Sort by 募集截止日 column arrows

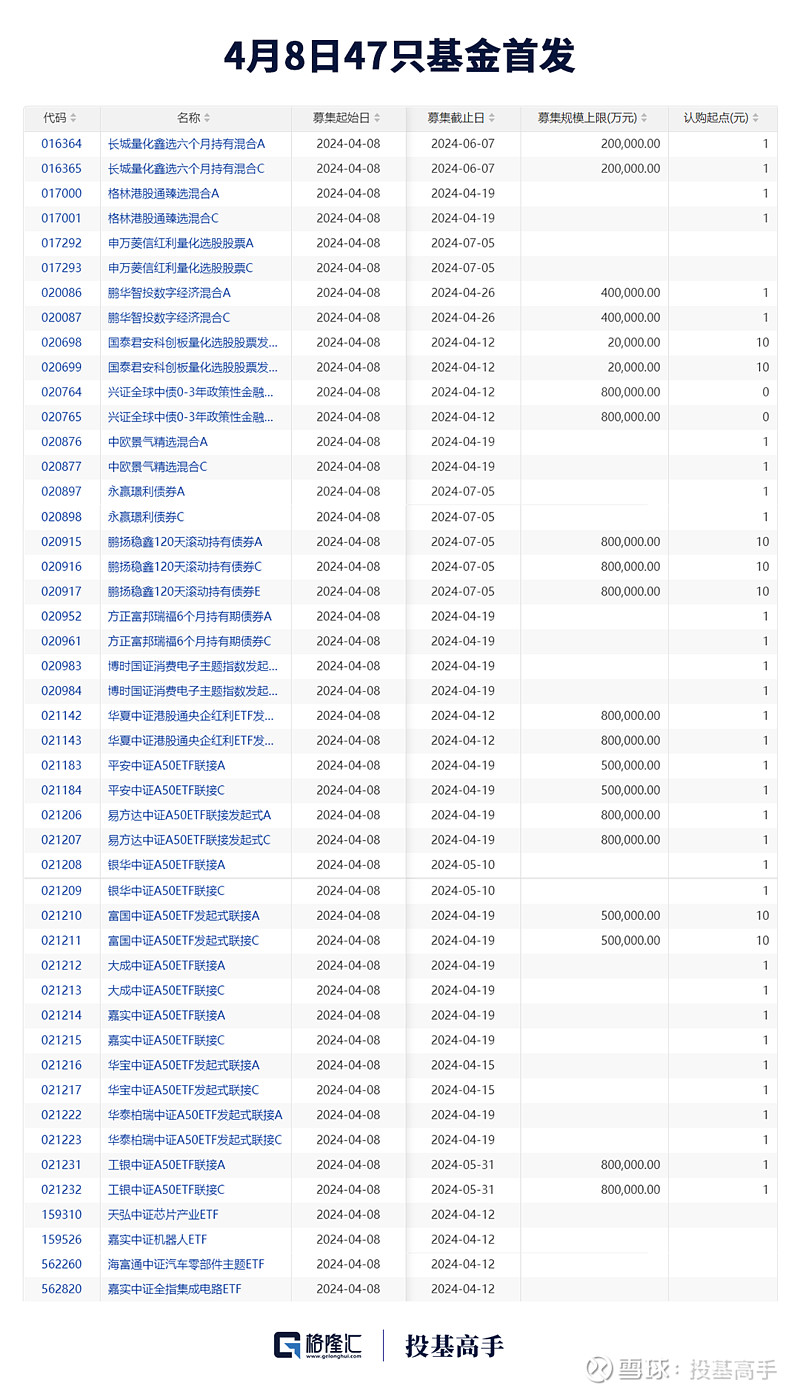(492, 119)
